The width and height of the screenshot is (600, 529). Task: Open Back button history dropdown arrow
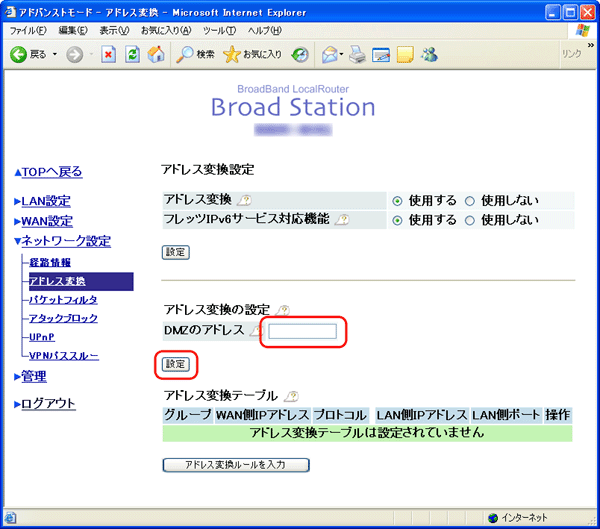pos(55,54)
